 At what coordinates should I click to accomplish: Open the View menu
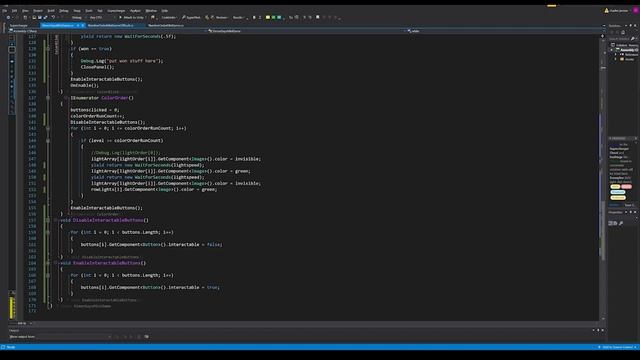[25, 11]
